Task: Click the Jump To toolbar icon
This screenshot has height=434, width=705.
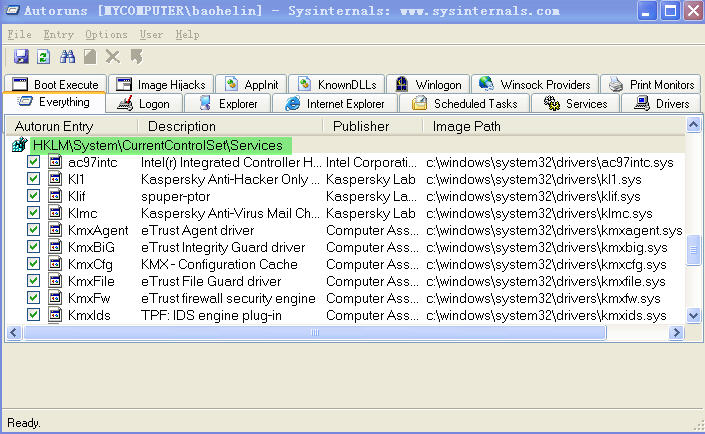Action: [136, 57]
